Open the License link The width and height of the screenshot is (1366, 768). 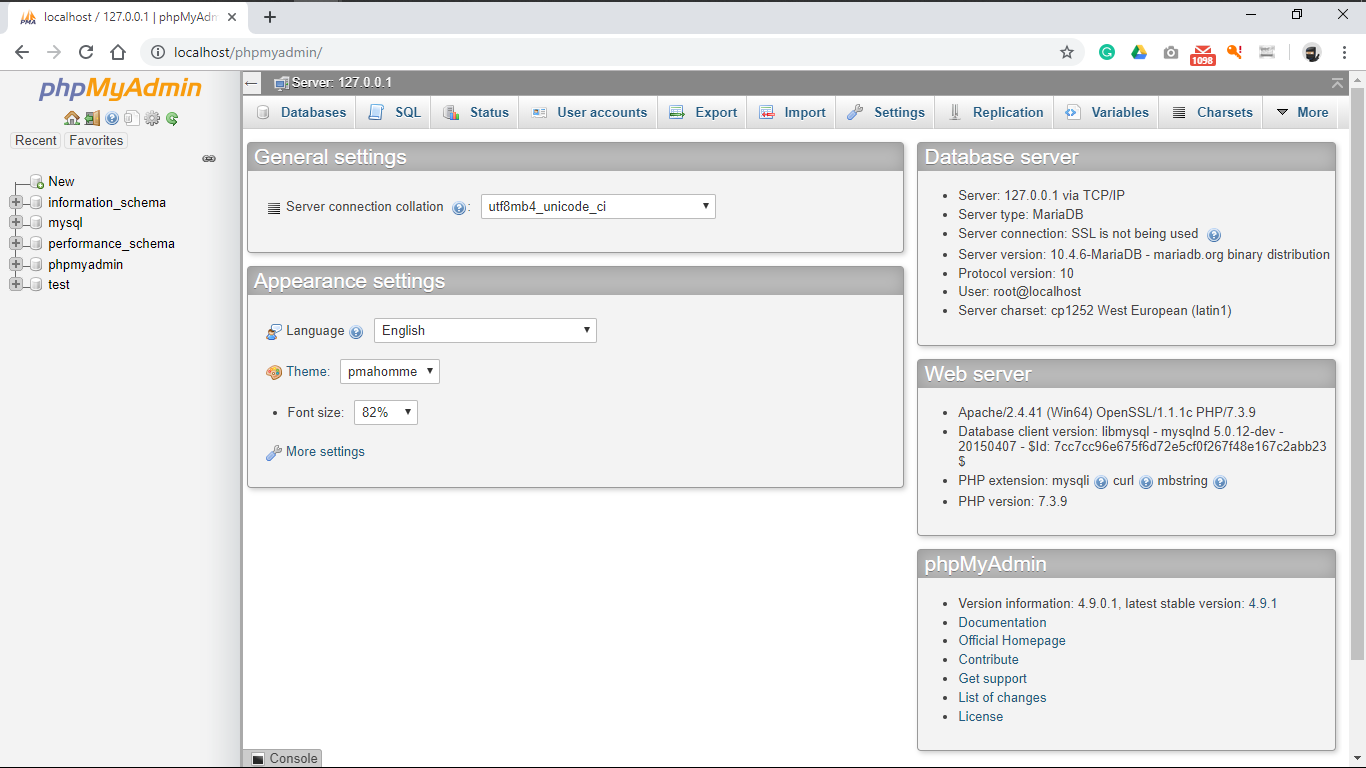(x=980, y=717)
